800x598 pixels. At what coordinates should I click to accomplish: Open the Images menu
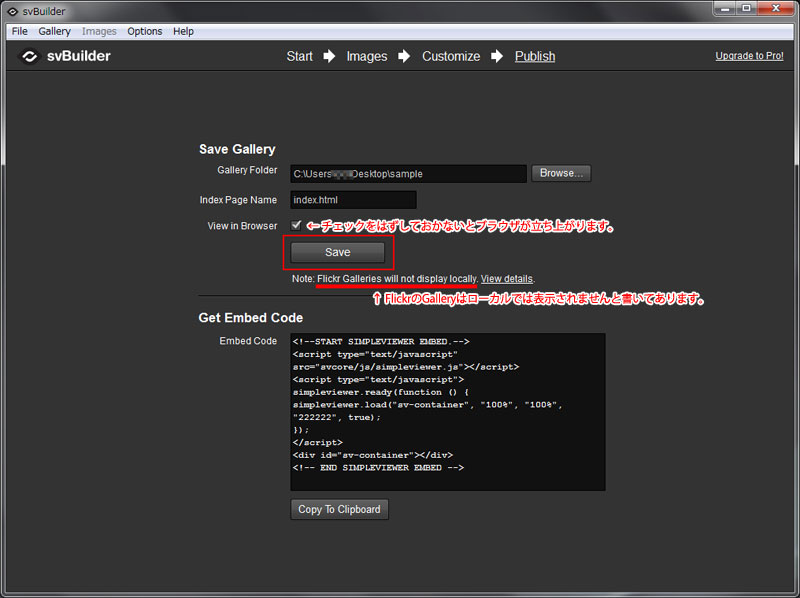(99, 31)
